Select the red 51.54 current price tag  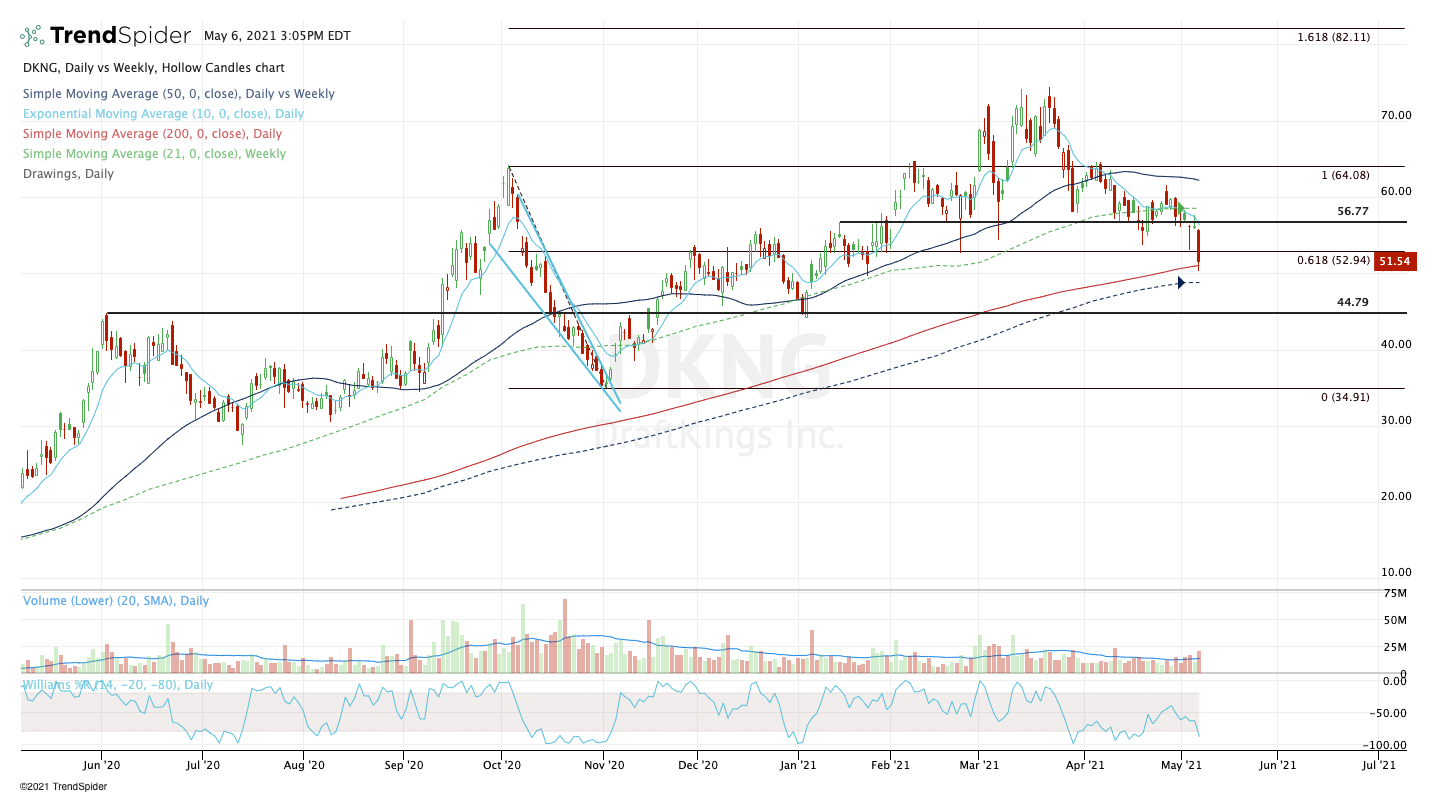[x=1393, y=261]
